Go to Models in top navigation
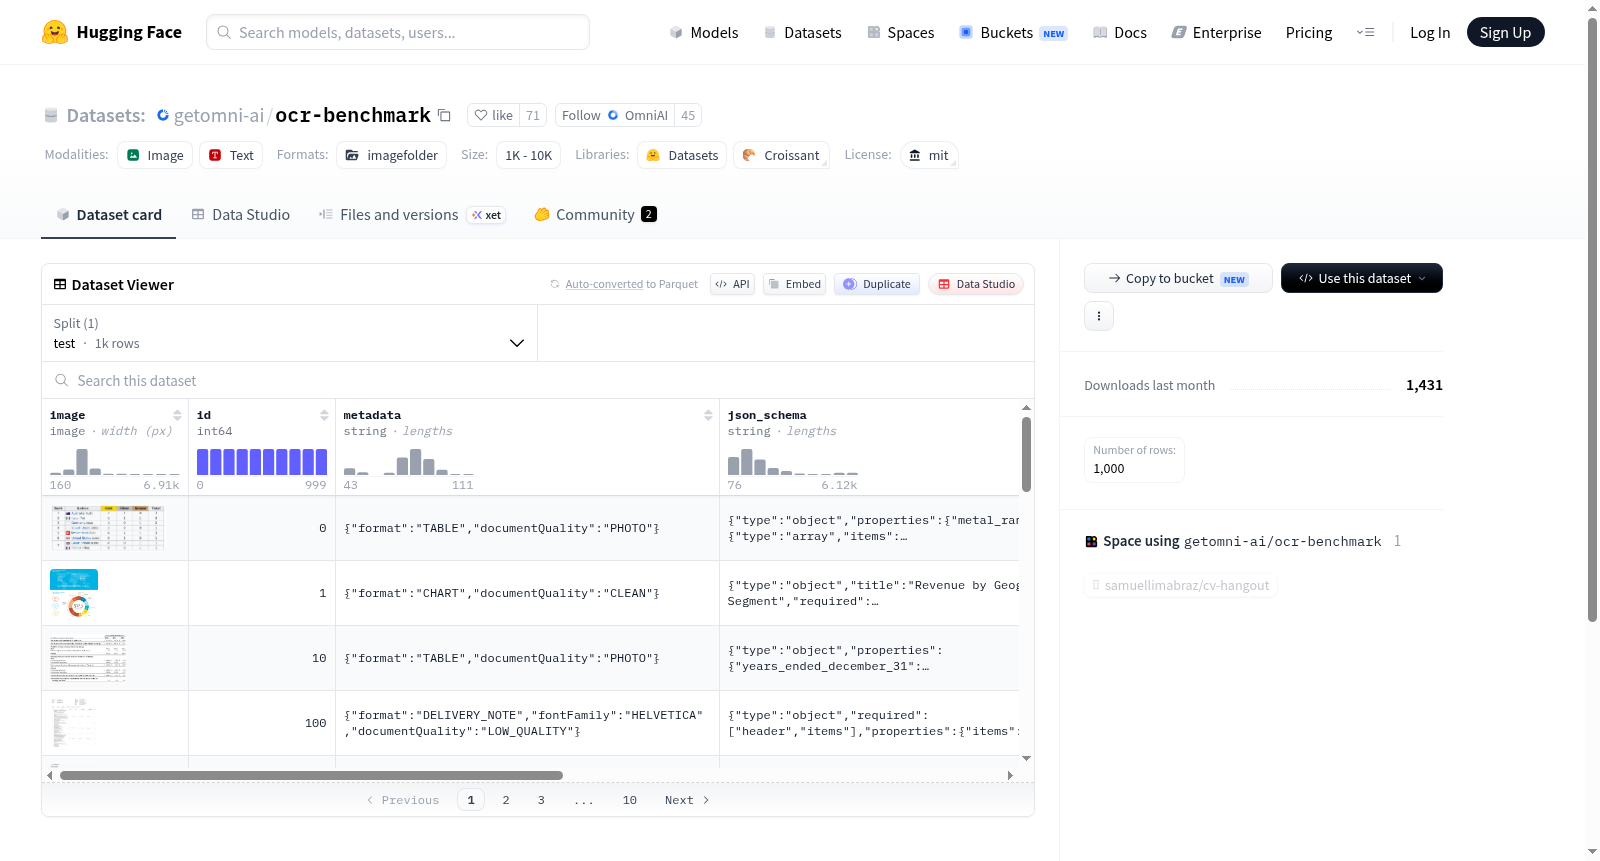 tap(704, 33)
